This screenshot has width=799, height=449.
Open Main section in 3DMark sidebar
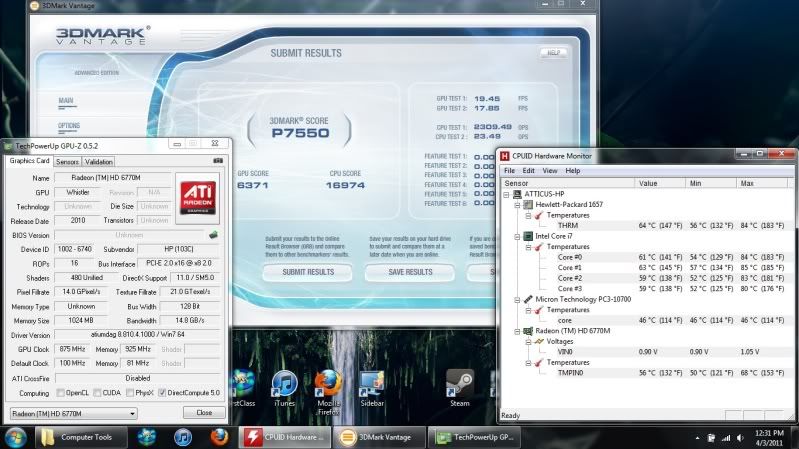[x=66, y=101]
